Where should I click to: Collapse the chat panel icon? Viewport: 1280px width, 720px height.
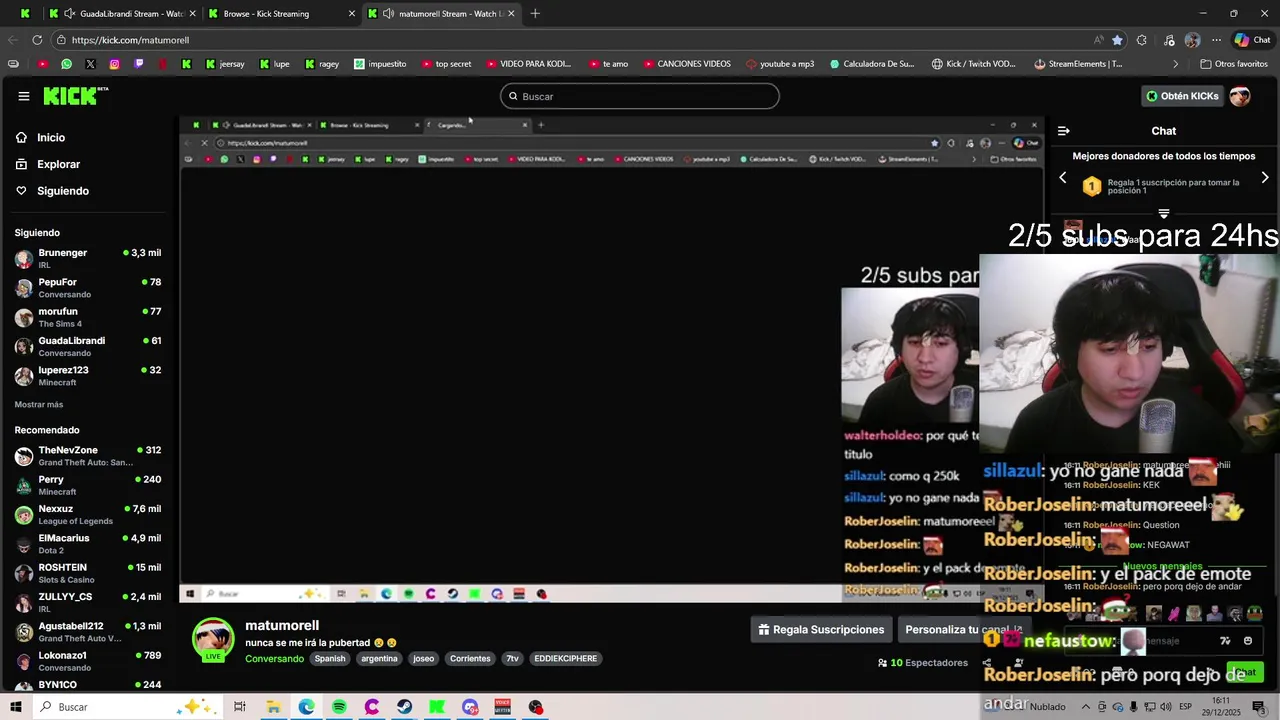pos(1063,131)
